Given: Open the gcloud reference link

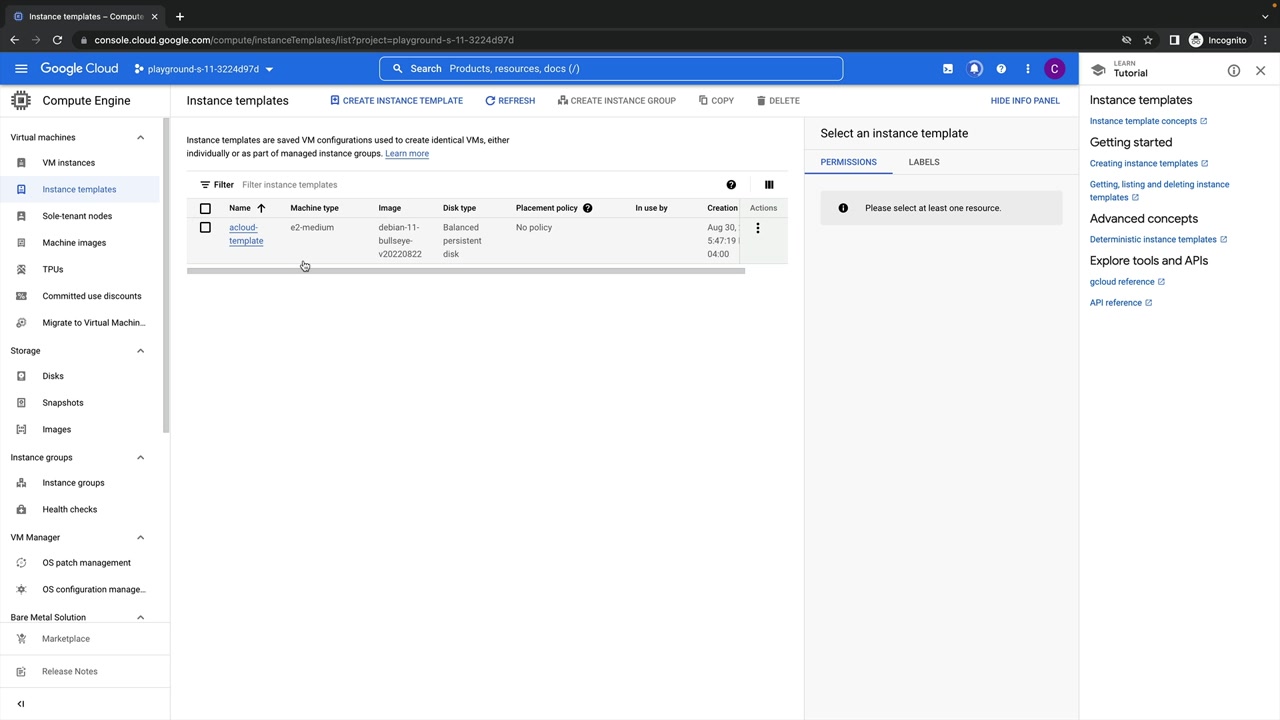Looking at the screenshot, I should point(1127,282).
